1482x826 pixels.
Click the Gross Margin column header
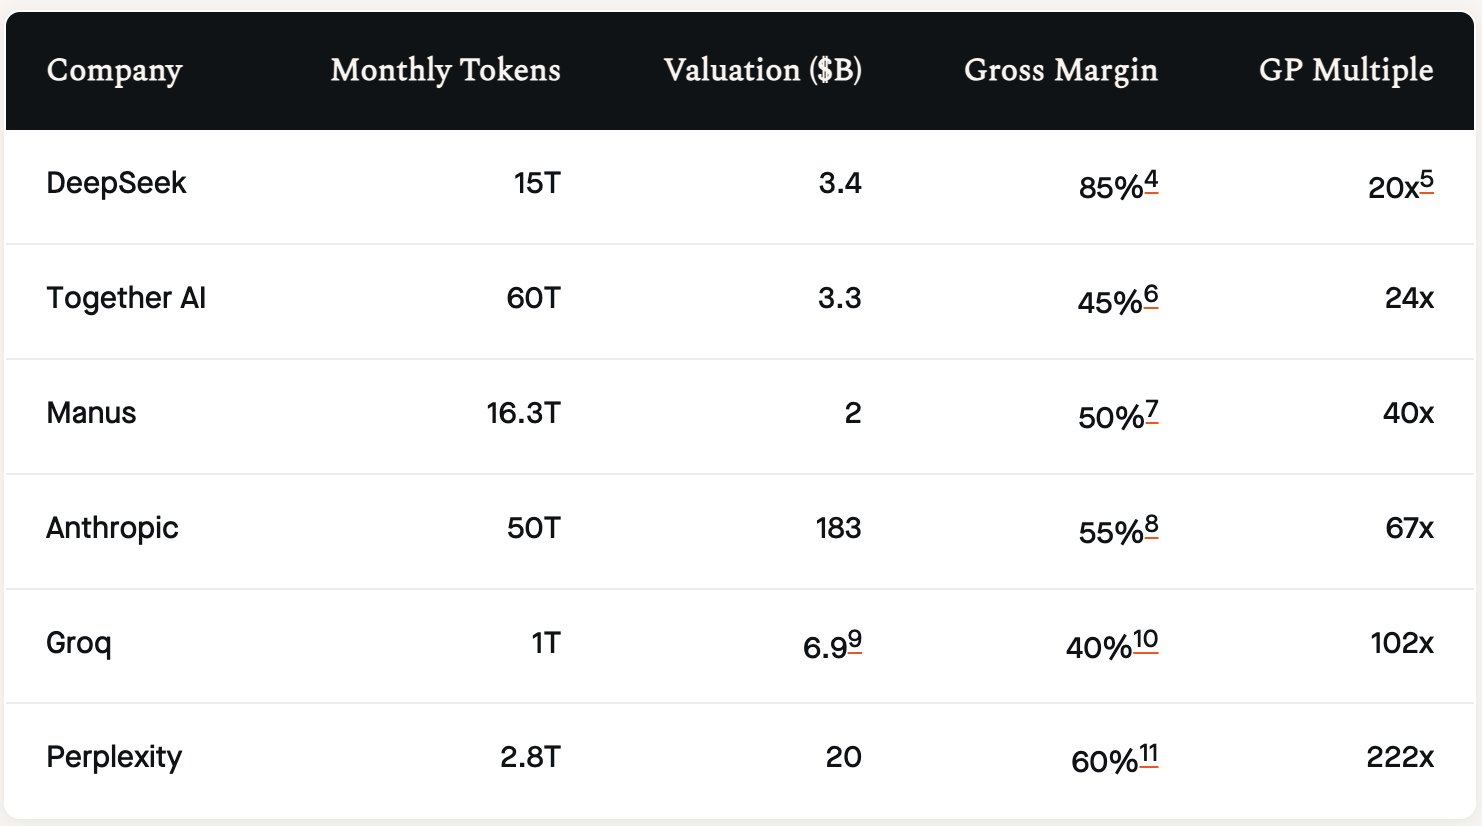(1060, 70)
